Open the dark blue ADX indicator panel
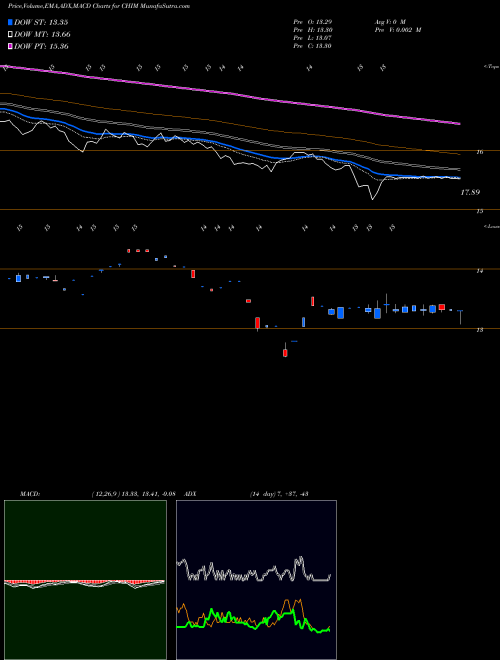 point(256,580)
